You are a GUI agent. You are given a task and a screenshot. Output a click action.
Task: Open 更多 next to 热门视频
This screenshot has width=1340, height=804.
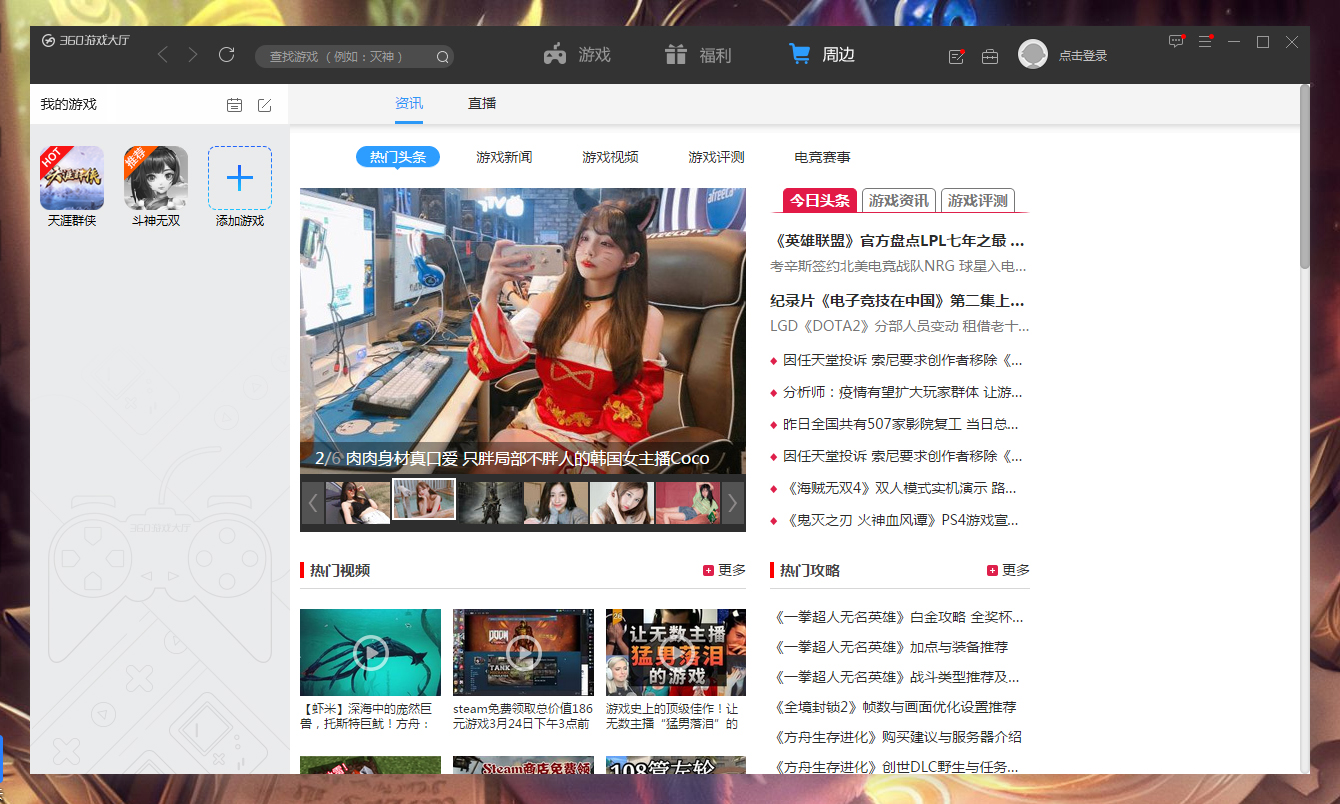(x=726, y=570)
